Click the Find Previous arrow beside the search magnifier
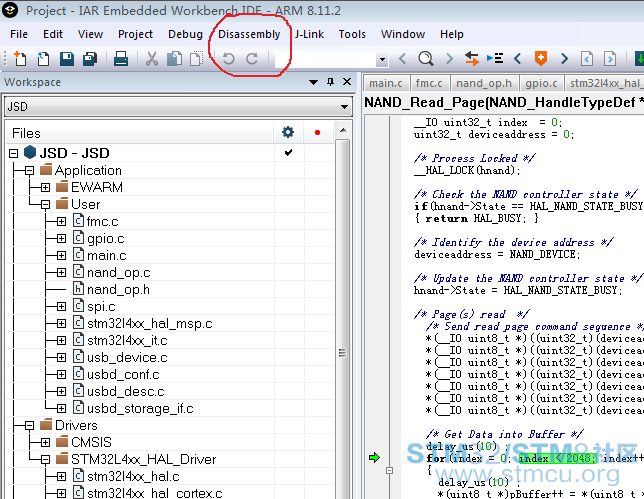 tap(402, 59)
